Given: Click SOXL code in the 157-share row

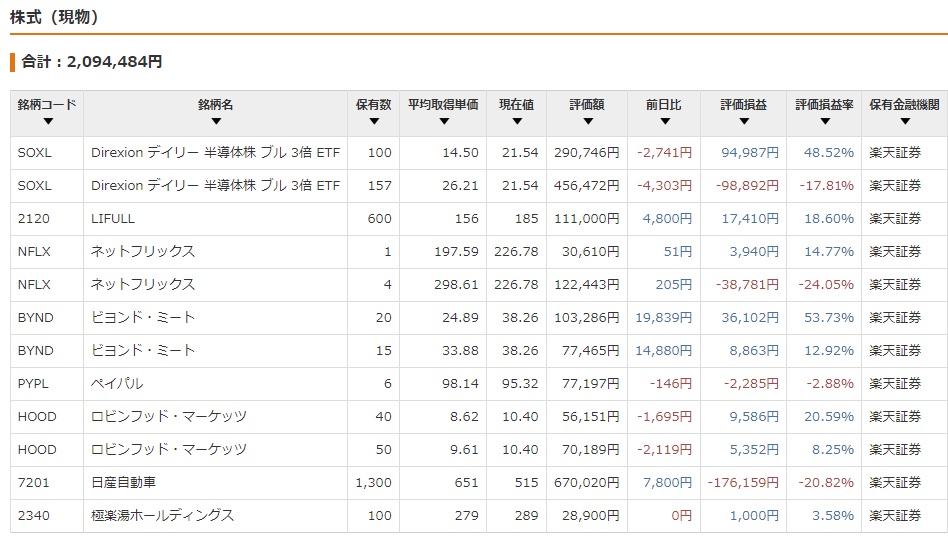Looking at the screenshot, I should coord(34,186).
